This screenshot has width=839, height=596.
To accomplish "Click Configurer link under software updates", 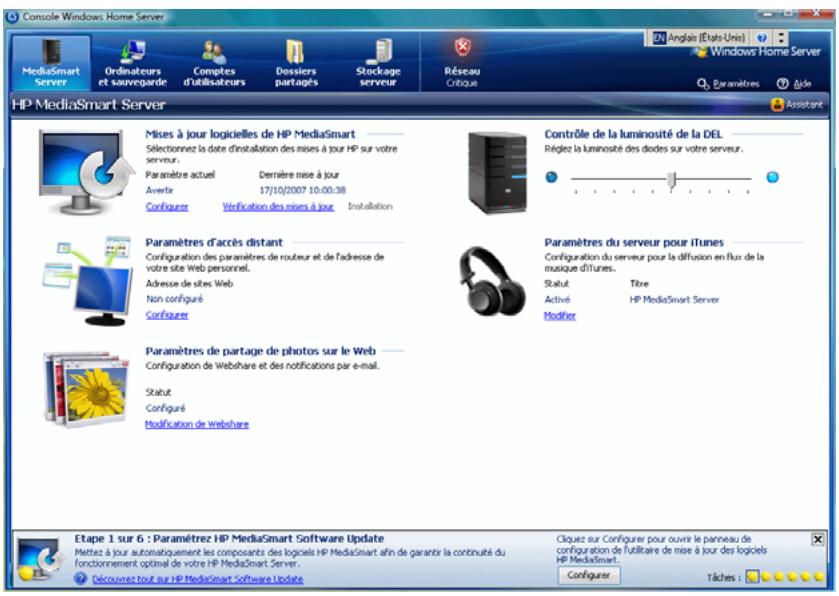I will (x=167, y=207).
